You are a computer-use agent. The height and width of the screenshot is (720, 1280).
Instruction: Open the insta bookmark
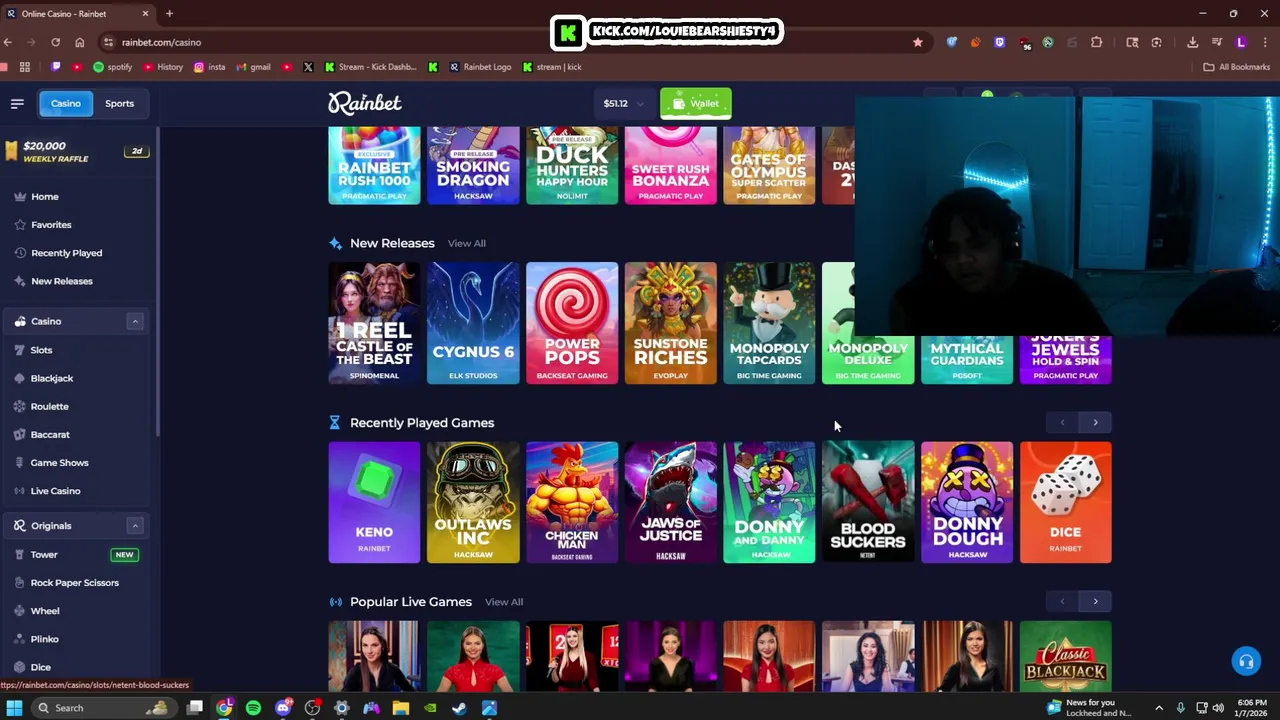(x=209, y=67)
